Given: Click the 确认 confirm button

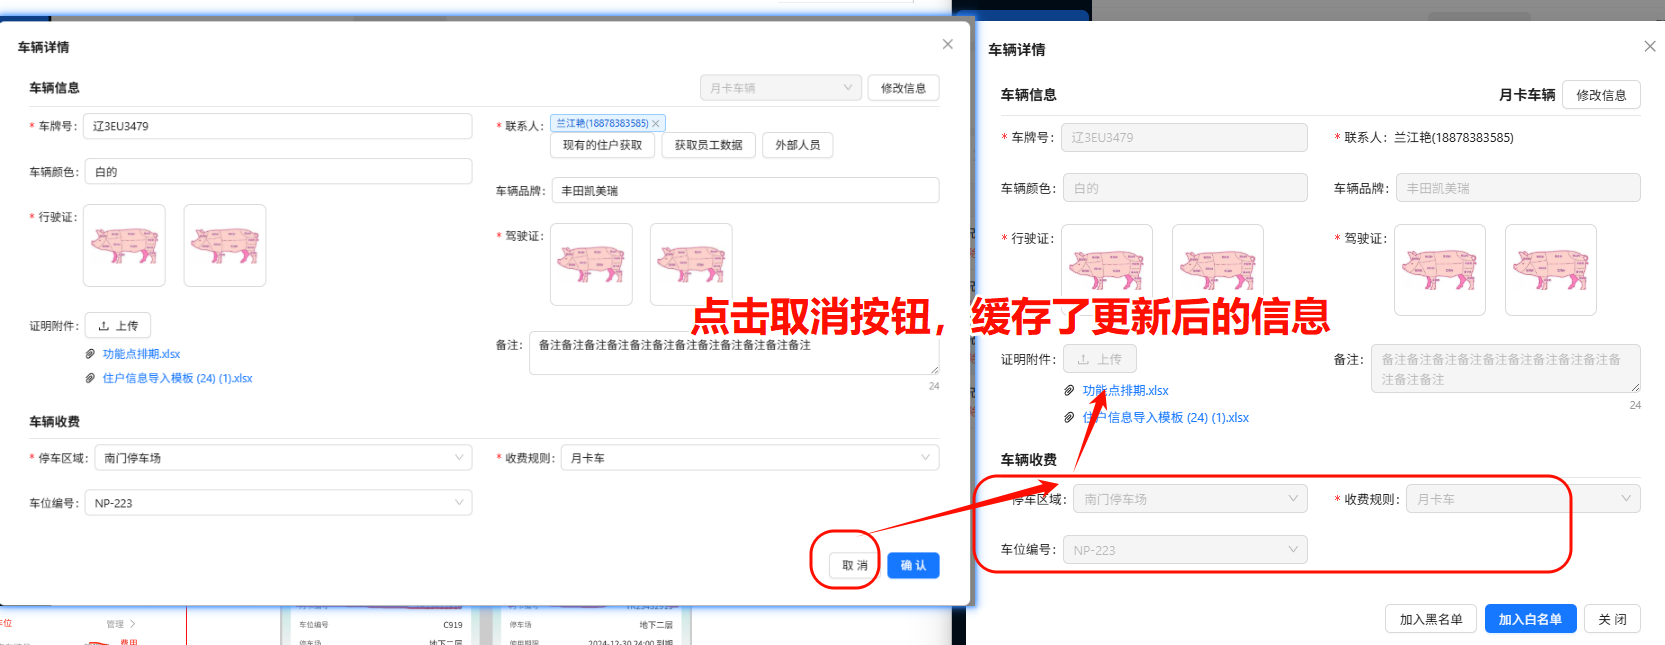Looking at the screenshot, I should [x=913, y=566].
